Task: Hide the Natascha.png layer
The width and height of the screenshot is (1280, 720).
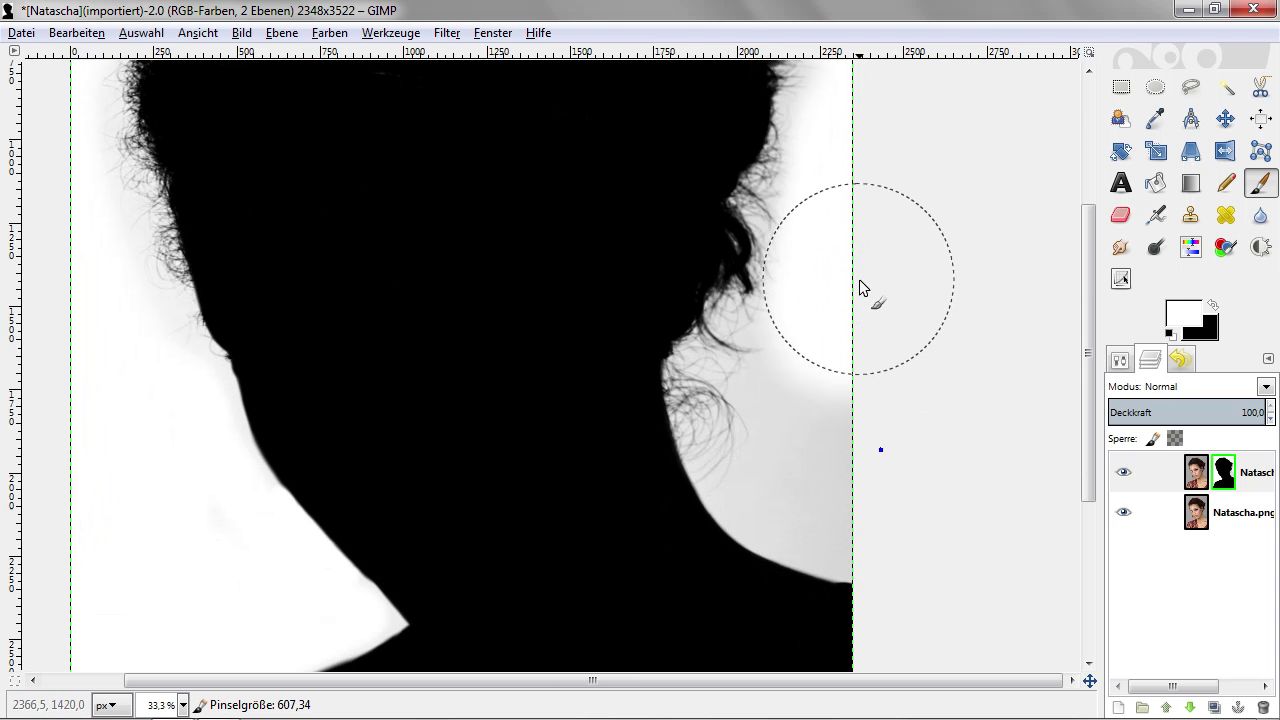Action: click(1123, 512)
